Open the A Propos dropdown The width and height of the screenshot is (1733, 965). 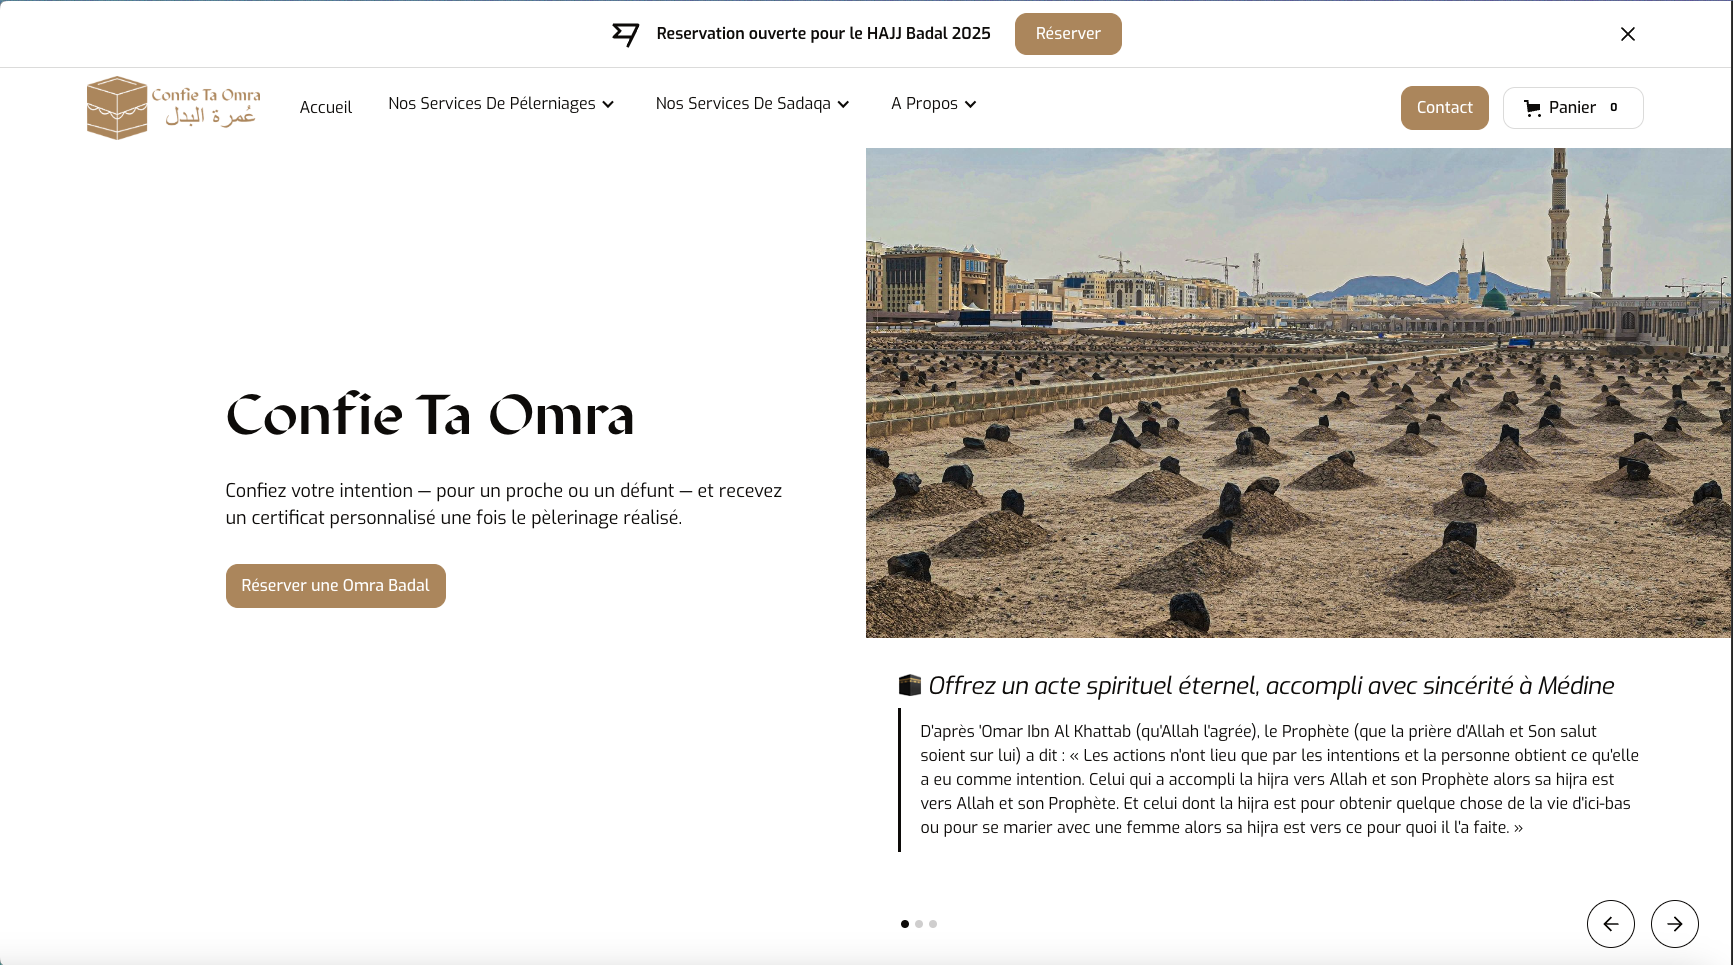933,104
